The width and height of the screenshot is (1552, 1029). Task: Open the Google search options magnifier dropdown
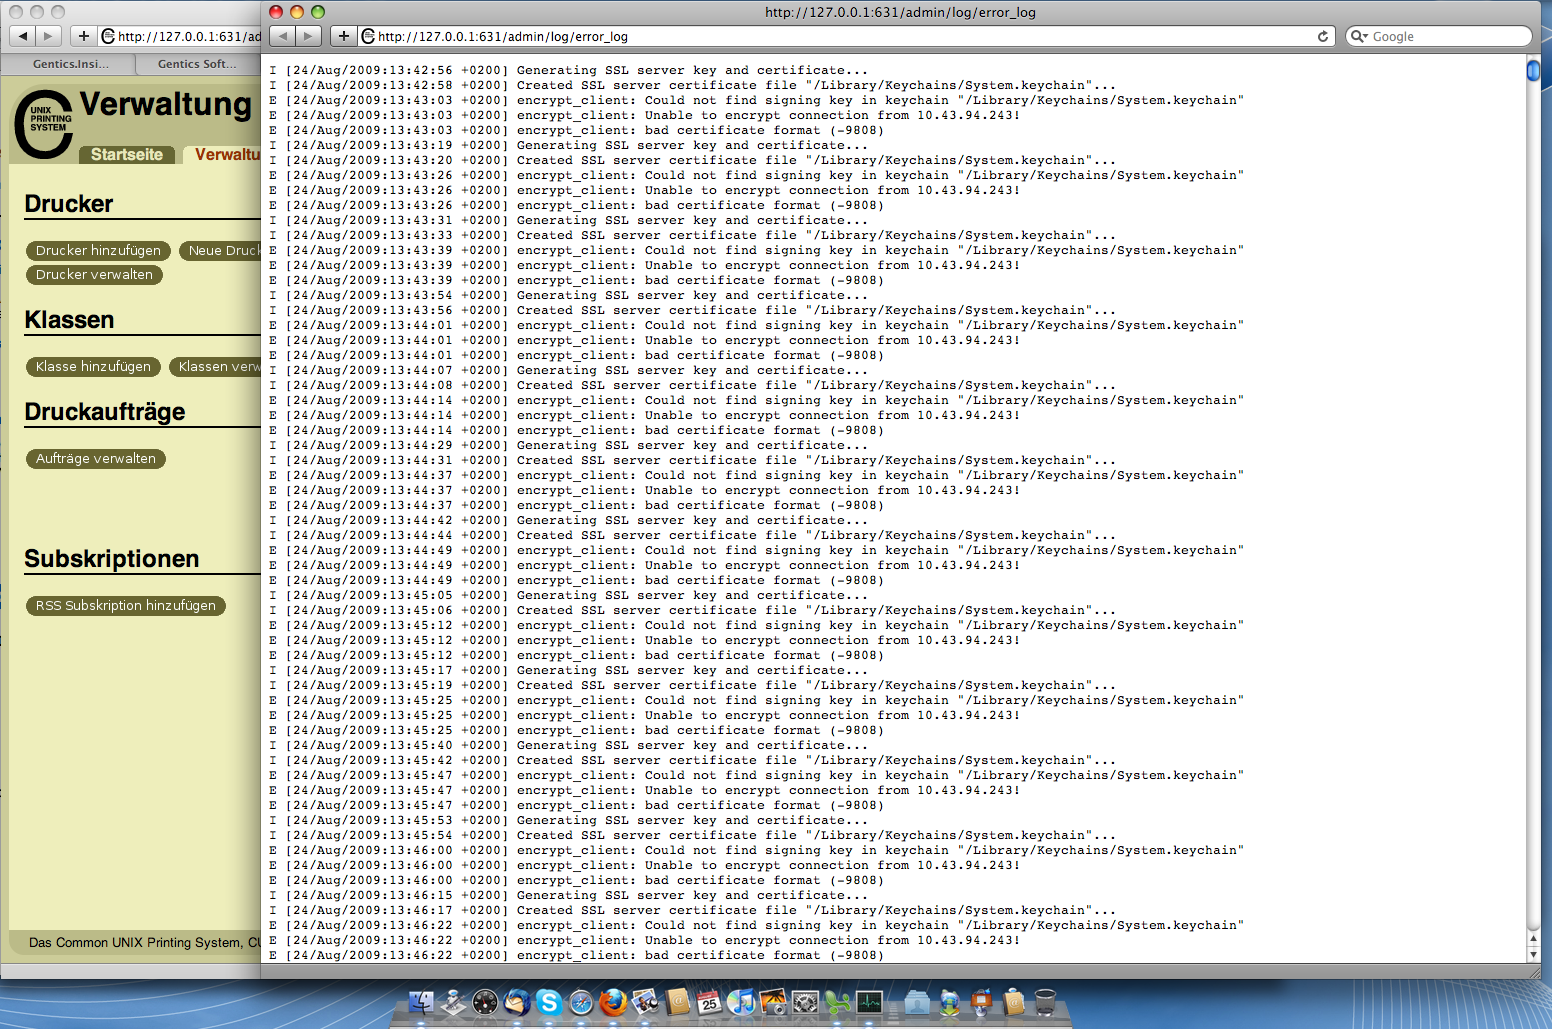(1358, 36)
